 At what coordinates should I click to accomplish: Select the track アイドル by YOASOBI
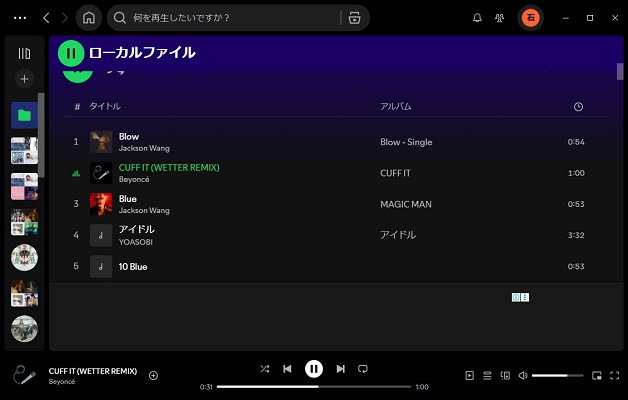tap(336, 235)
